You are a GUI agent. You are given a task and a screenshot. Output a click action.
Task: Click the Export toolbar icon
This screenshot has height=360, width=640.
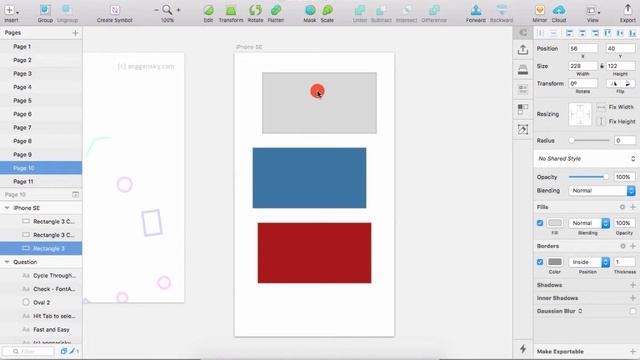627,10
